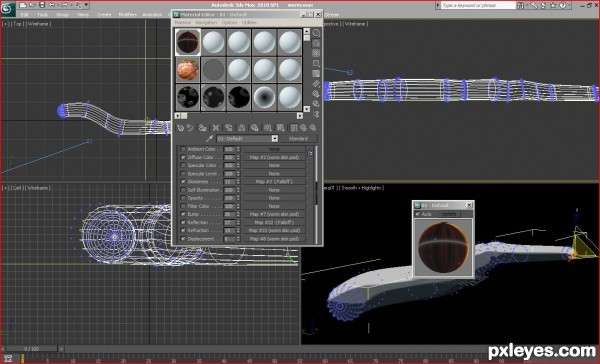The image size is (600, 364).
Task: Enable the Specular Color map checkbox
Action: (x=183, y=165)
